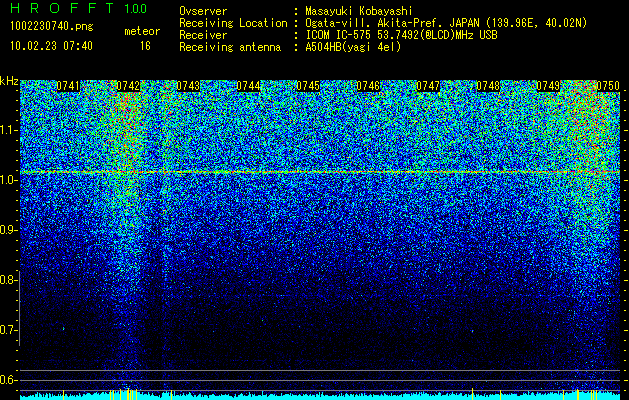Image resolution: width=629 pixels, height=400 pixels.
Task: Click the 0746 time marker
Action: point(368,86)
